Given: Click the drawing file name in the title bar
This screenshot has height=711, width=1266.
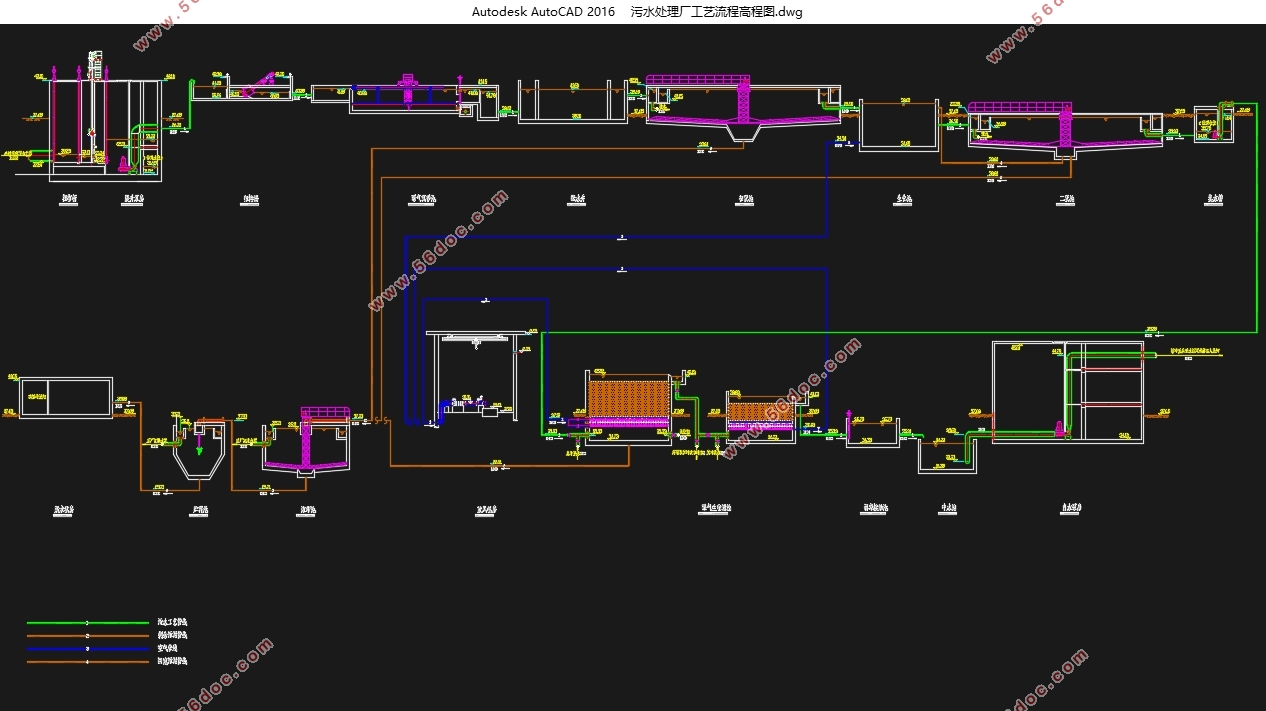Looking at the screenshot, I should (716, 12).
